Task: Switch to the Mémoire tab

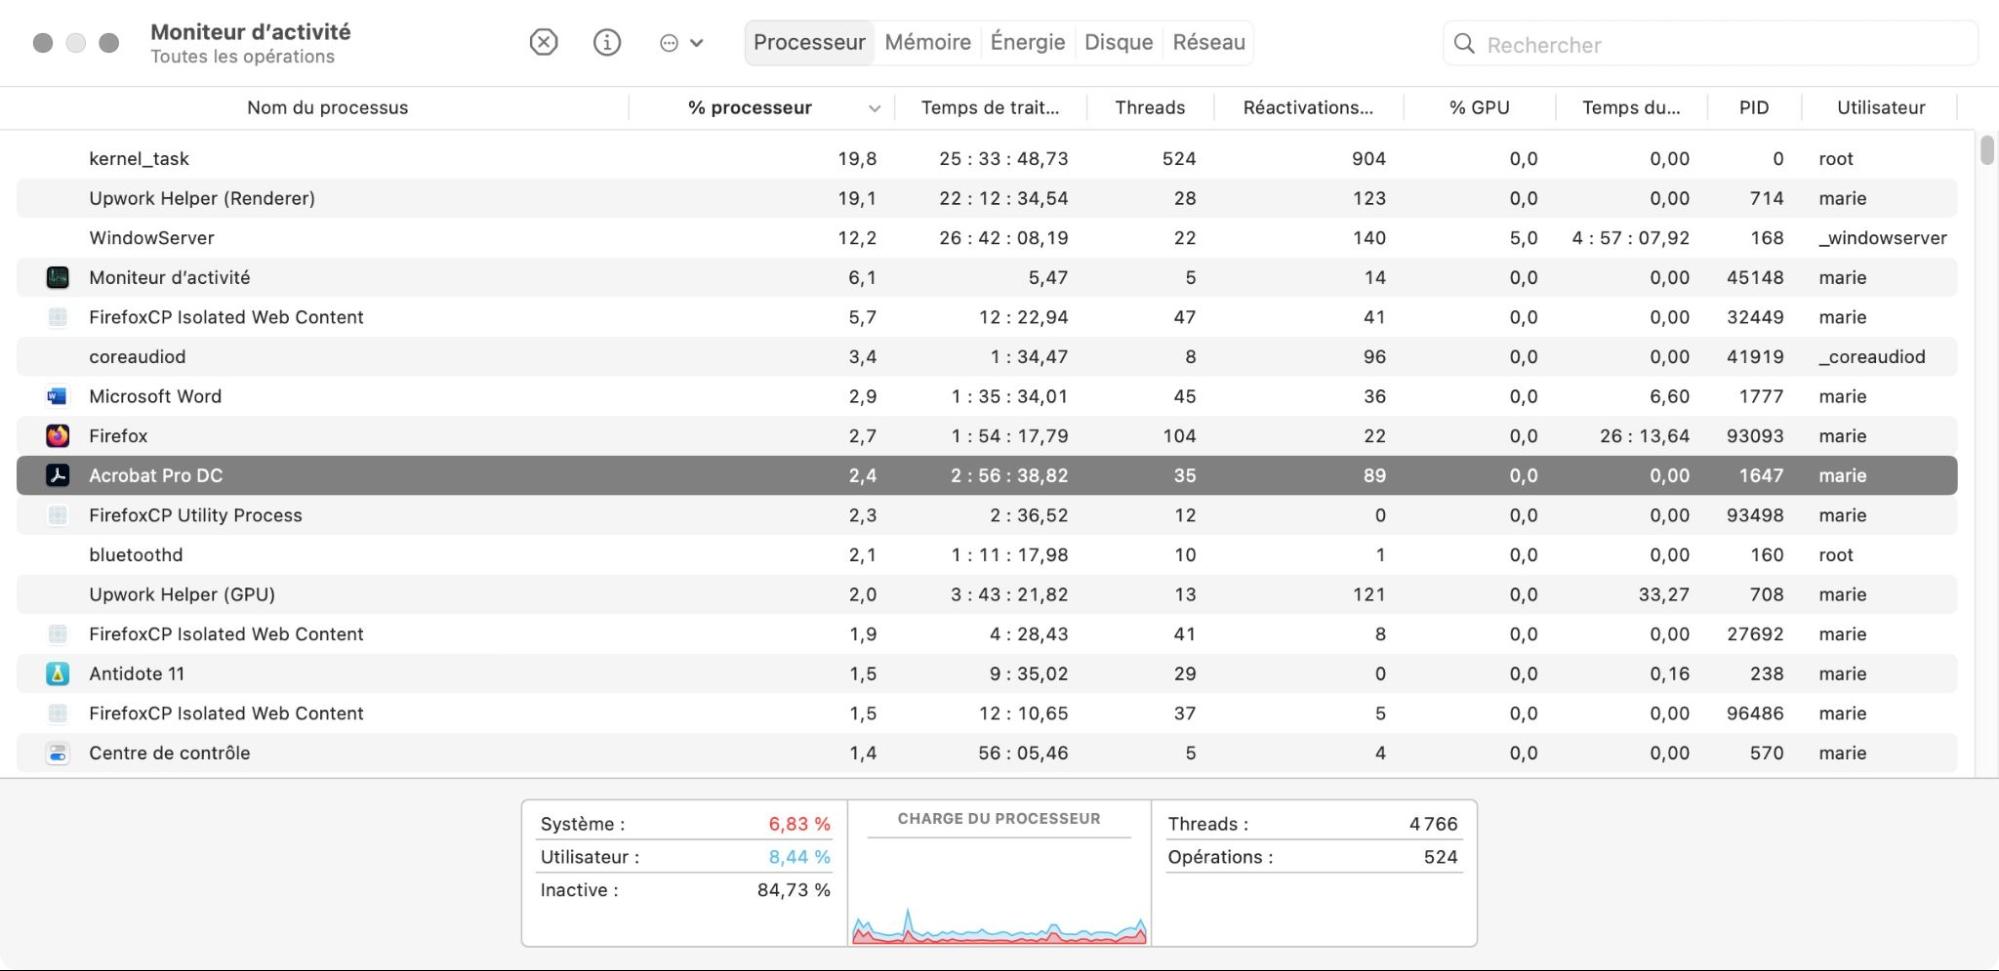Action: click(927, 42)
